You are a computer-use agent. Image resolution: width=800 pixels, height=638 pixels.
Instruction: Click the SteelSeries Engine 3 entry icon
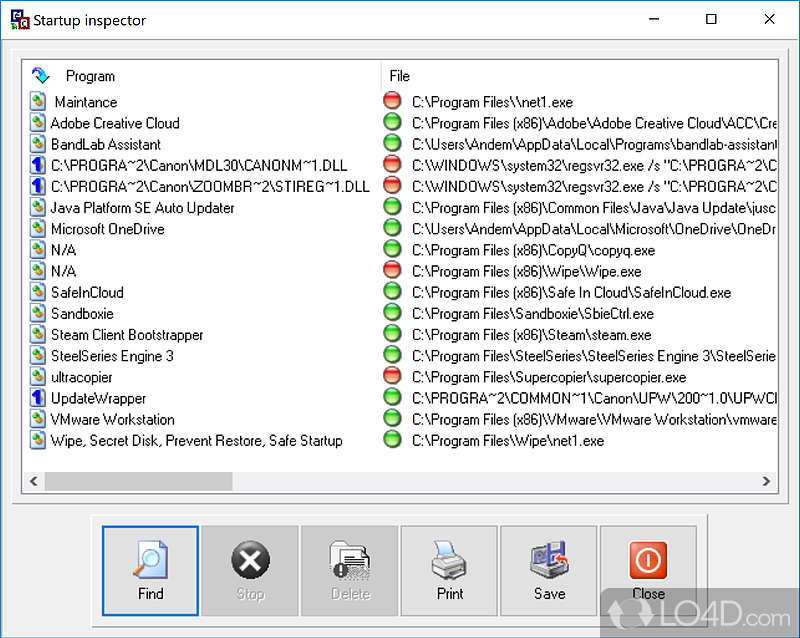click(x=37, y=356)
